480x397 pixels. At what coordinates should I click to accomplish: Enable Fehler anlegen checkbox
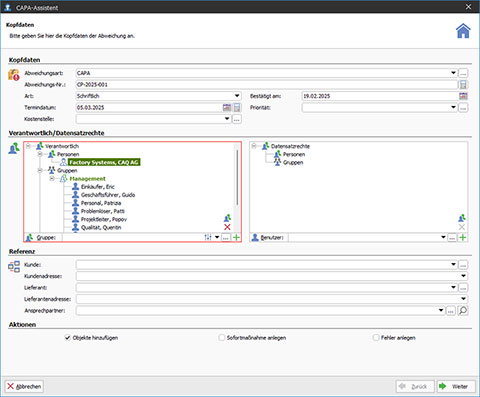tap(376, 338)
